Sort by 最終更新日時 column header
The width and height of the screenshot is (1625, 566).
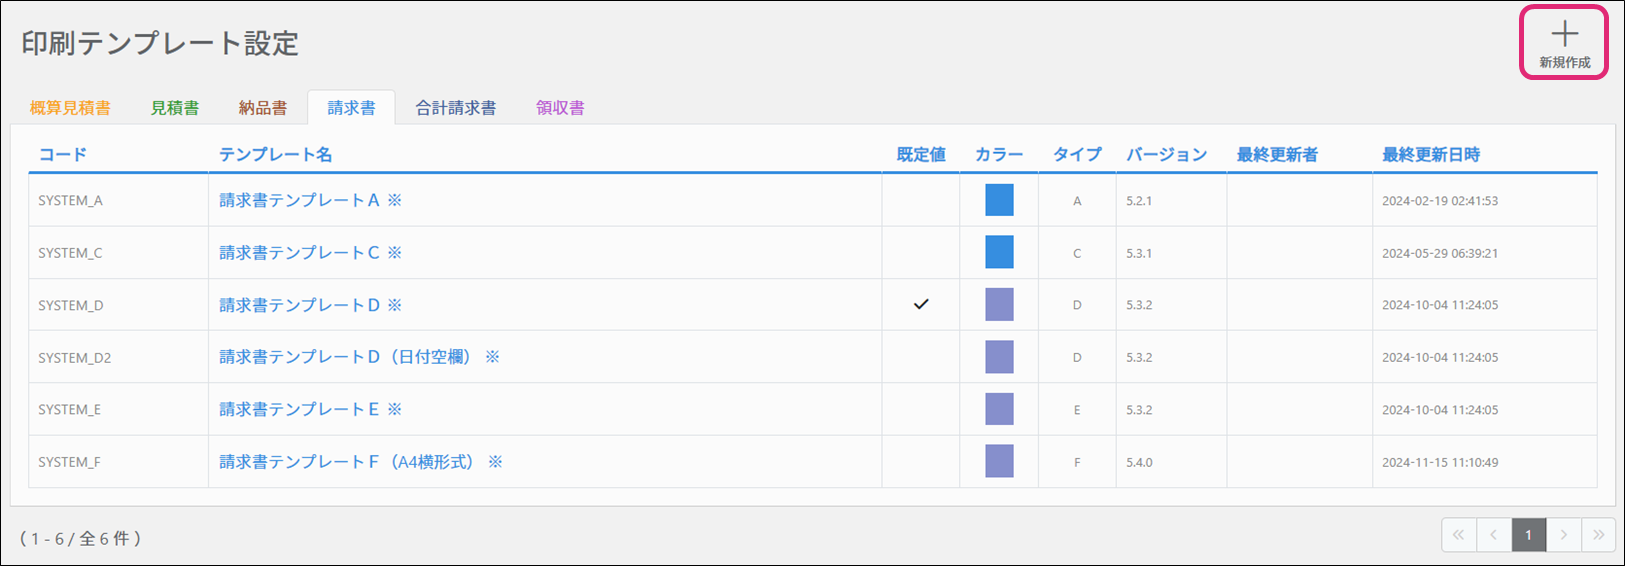[x=1430, y=154]
